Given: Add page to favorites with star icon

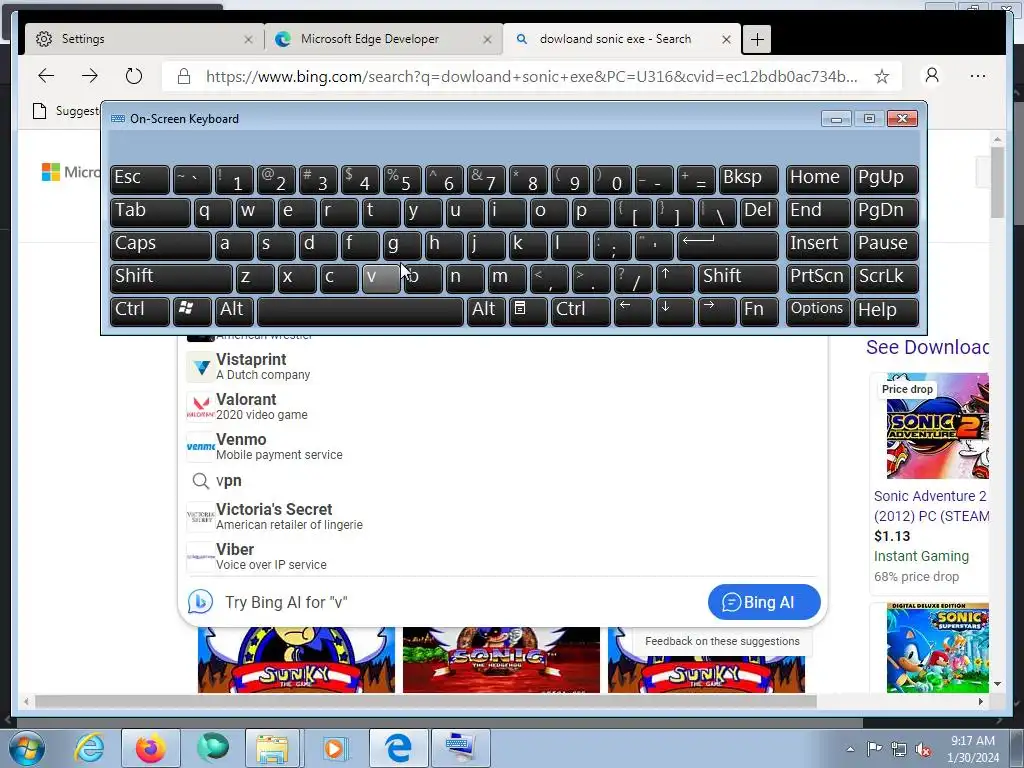Looking at the screenshot, I should coord(882,76).
